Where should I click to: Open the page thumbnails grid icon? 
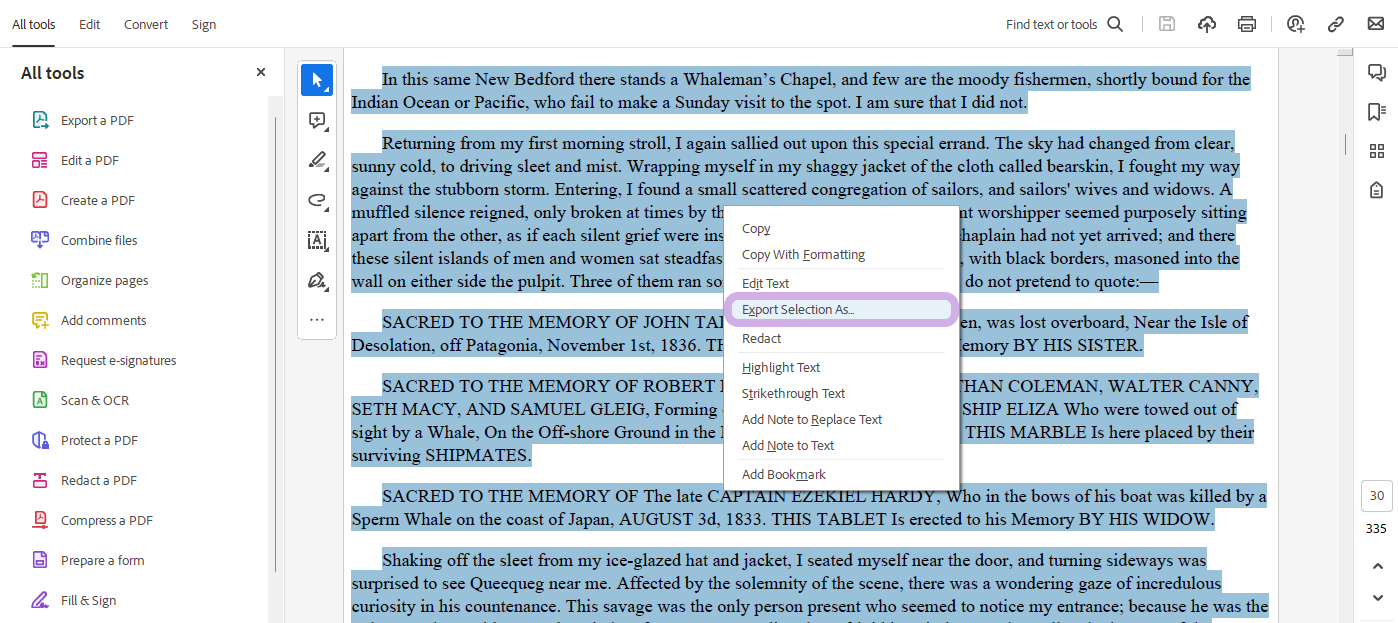1376,151
